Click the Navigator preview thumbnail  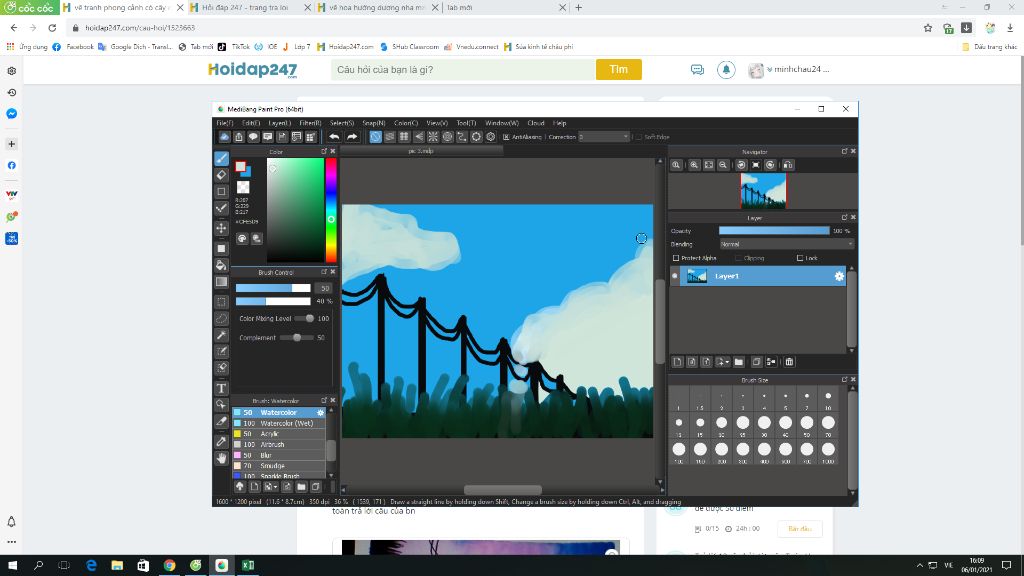tap(763, 191)
